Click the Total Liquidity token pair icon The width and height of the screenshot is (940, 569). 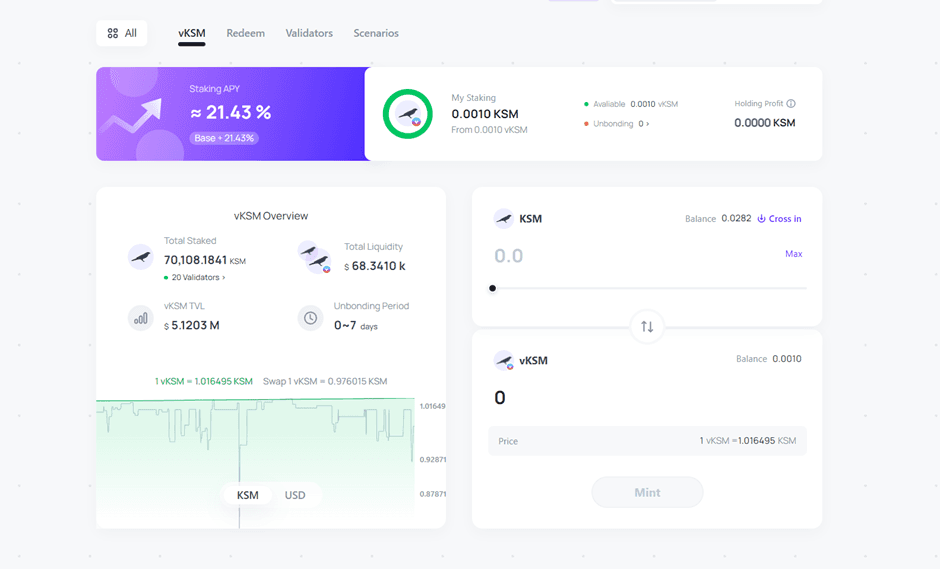tap(316, 257)
